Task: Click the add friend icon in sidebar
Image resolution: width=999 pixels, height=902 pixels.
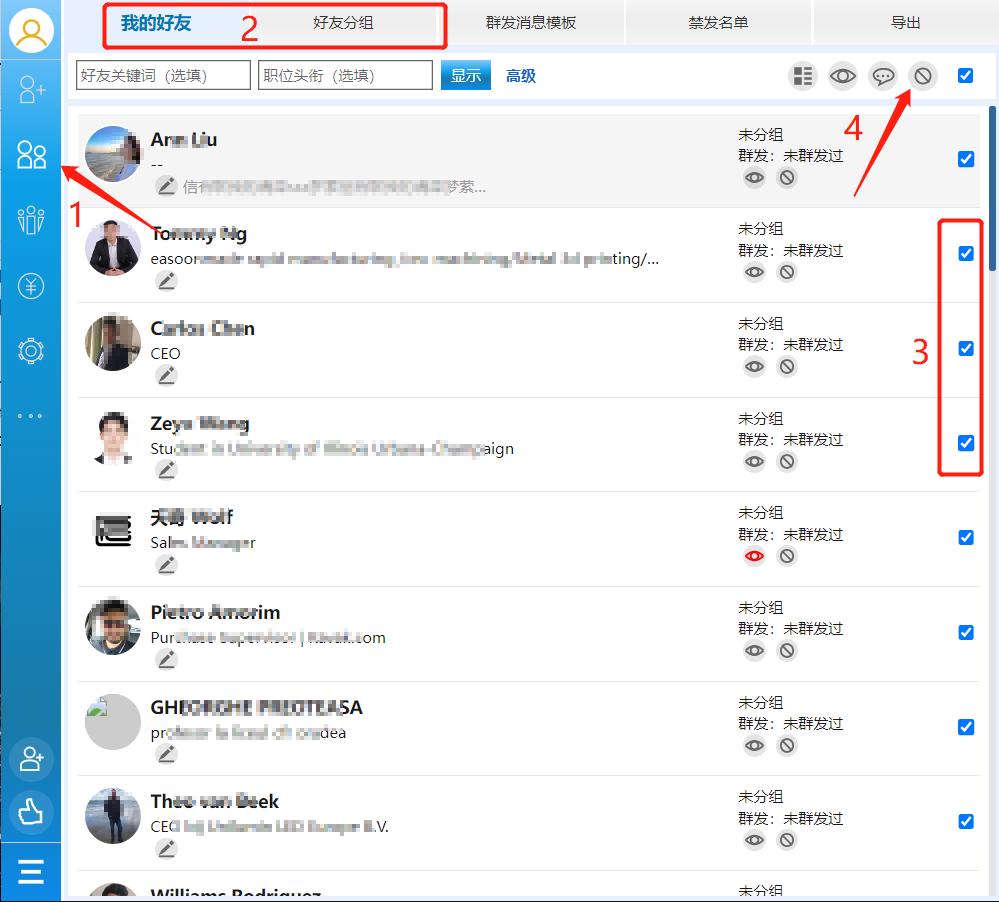Action: tap(31, 92)
